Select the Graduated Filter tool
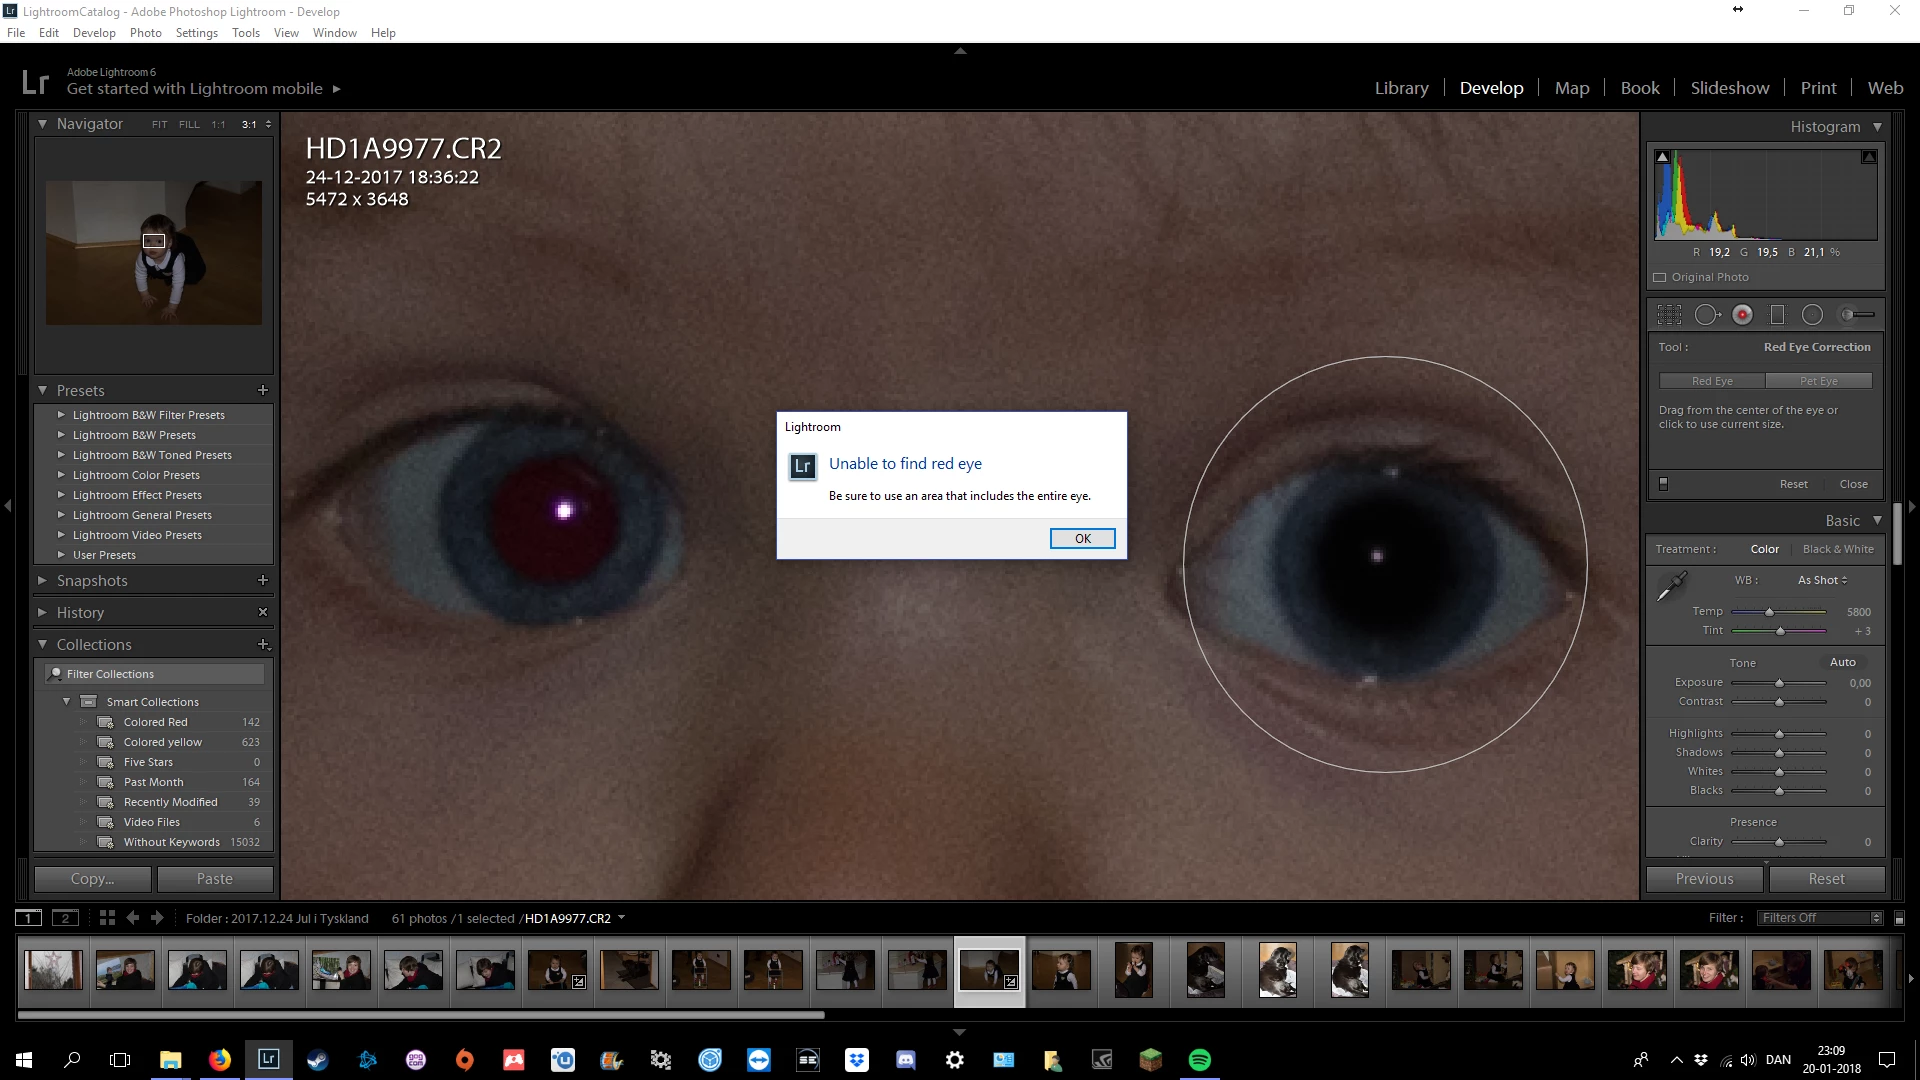Viewport: 1920px width, 1080px height. click(x=1777, y=315)
